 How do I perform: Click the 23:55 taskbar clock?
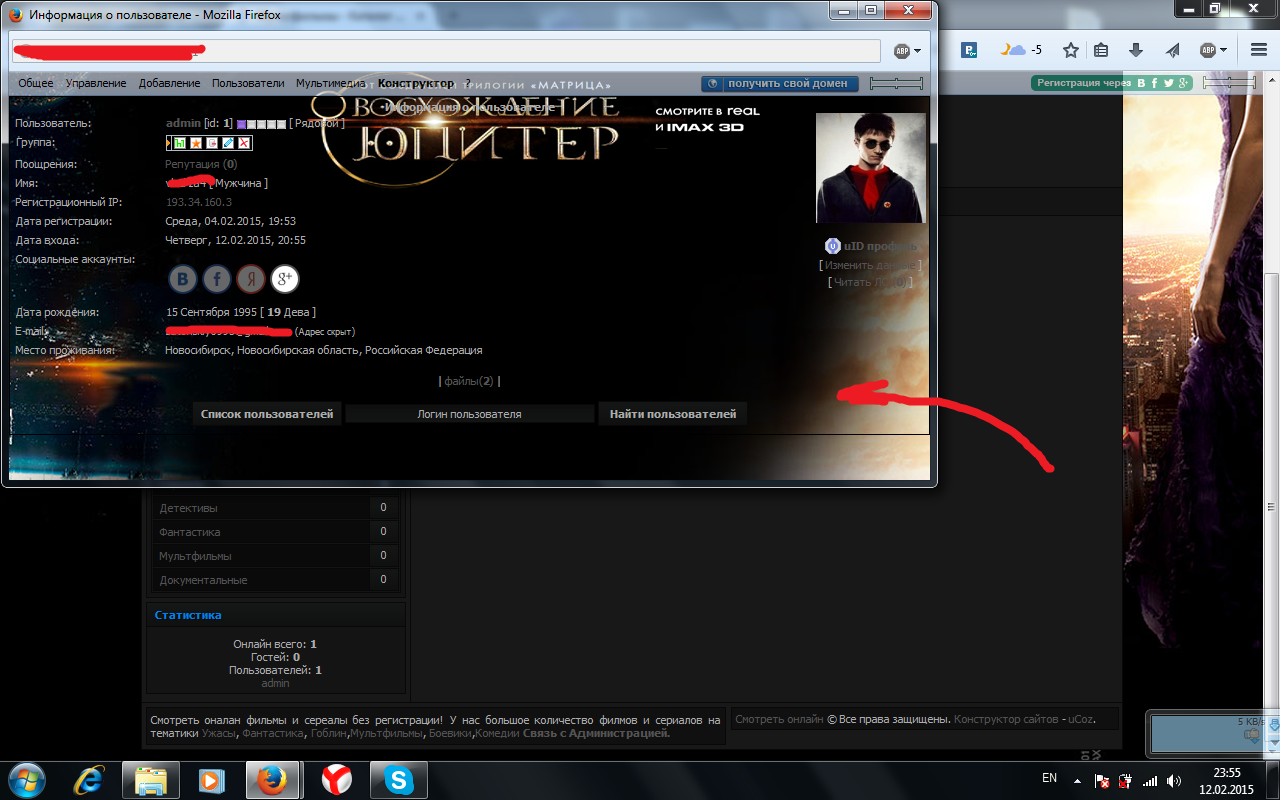pyautogui.click(x=1226, y=772)
